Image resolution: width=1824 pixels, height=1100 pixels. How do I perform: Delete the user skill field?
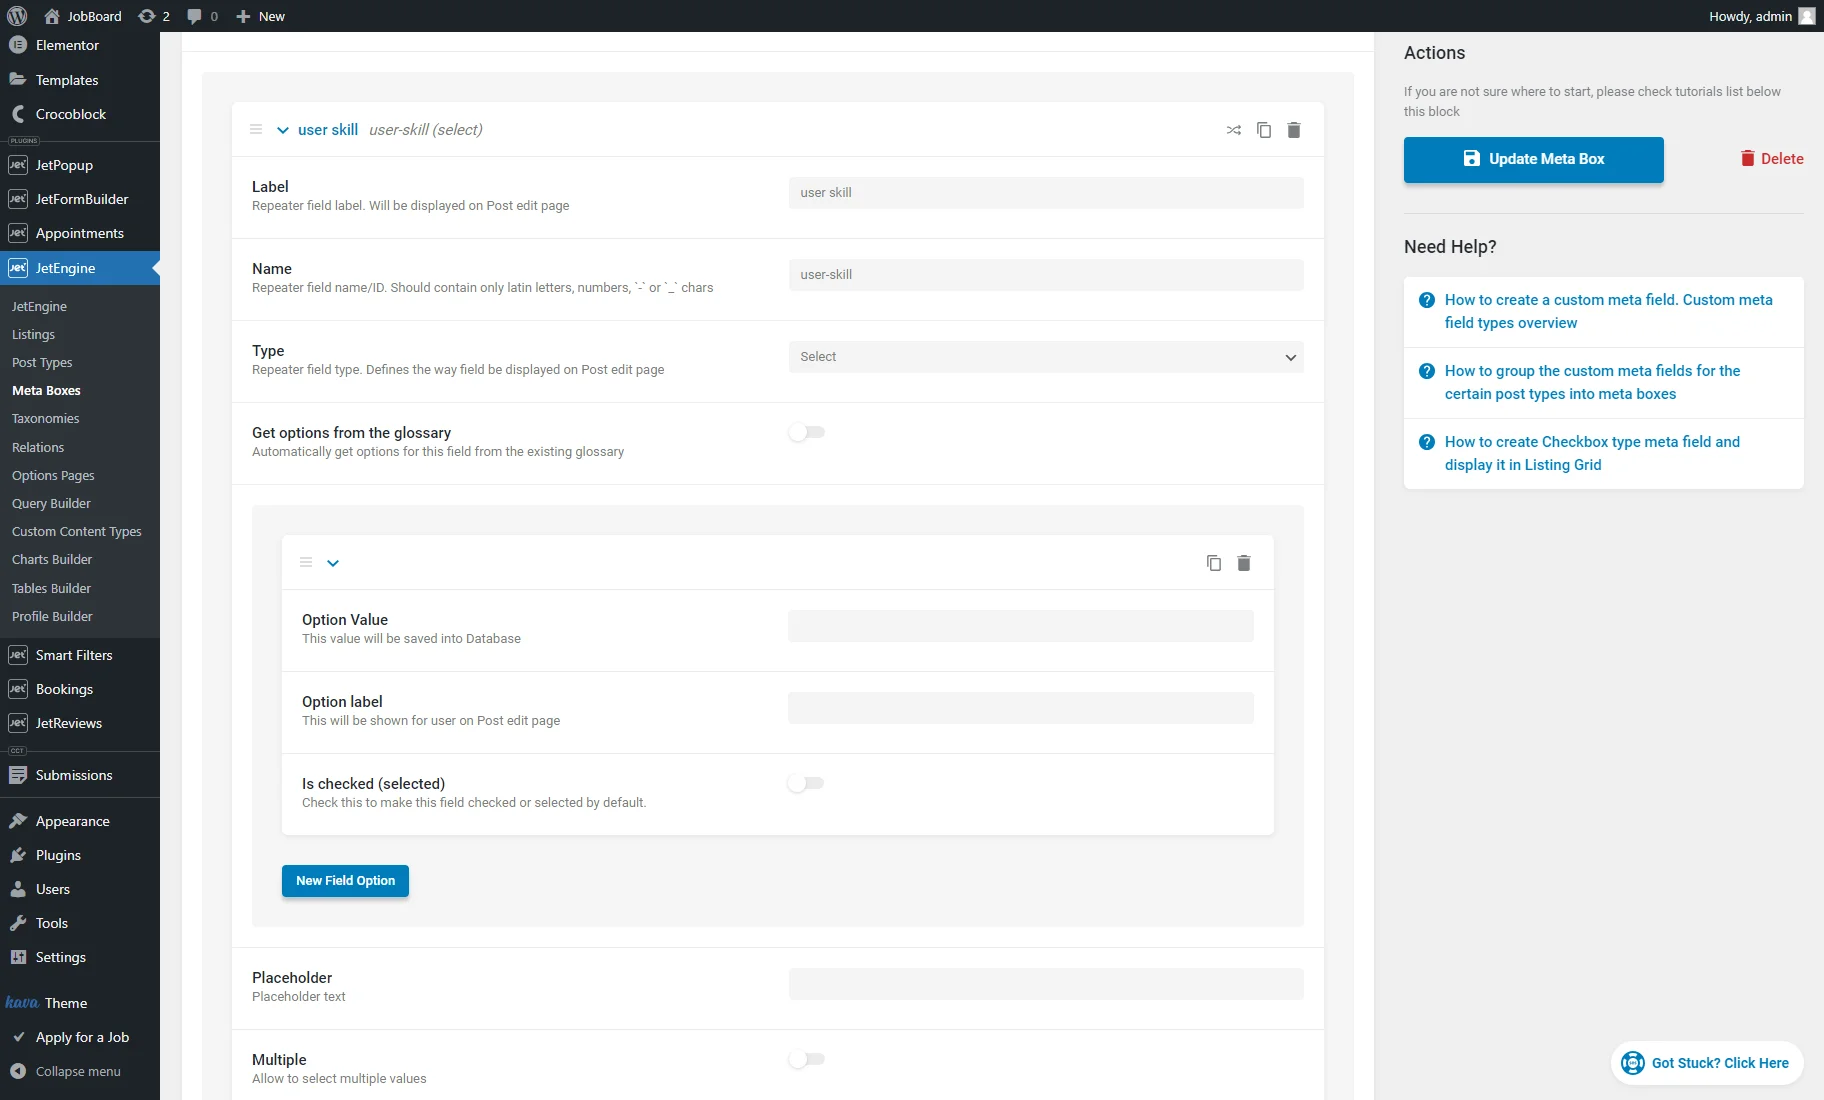pyautogui.click(x=1294, y=130)
